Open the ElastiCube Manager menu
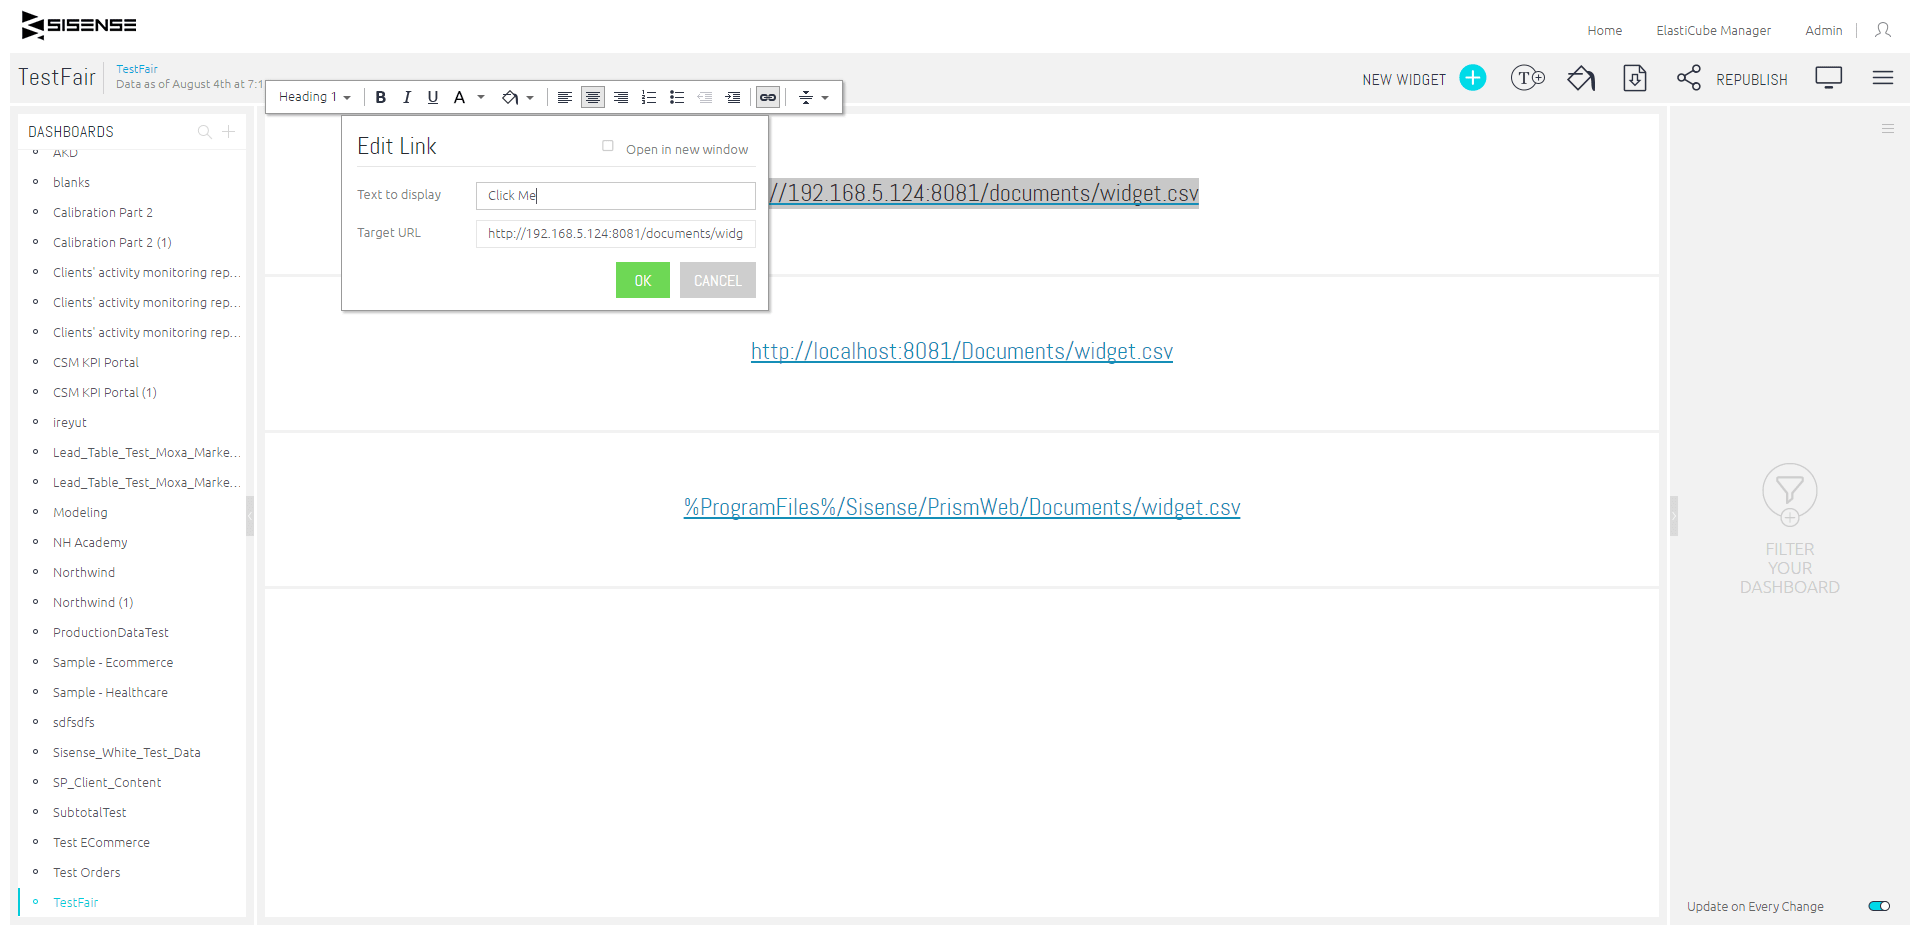 click(1714, 31)
